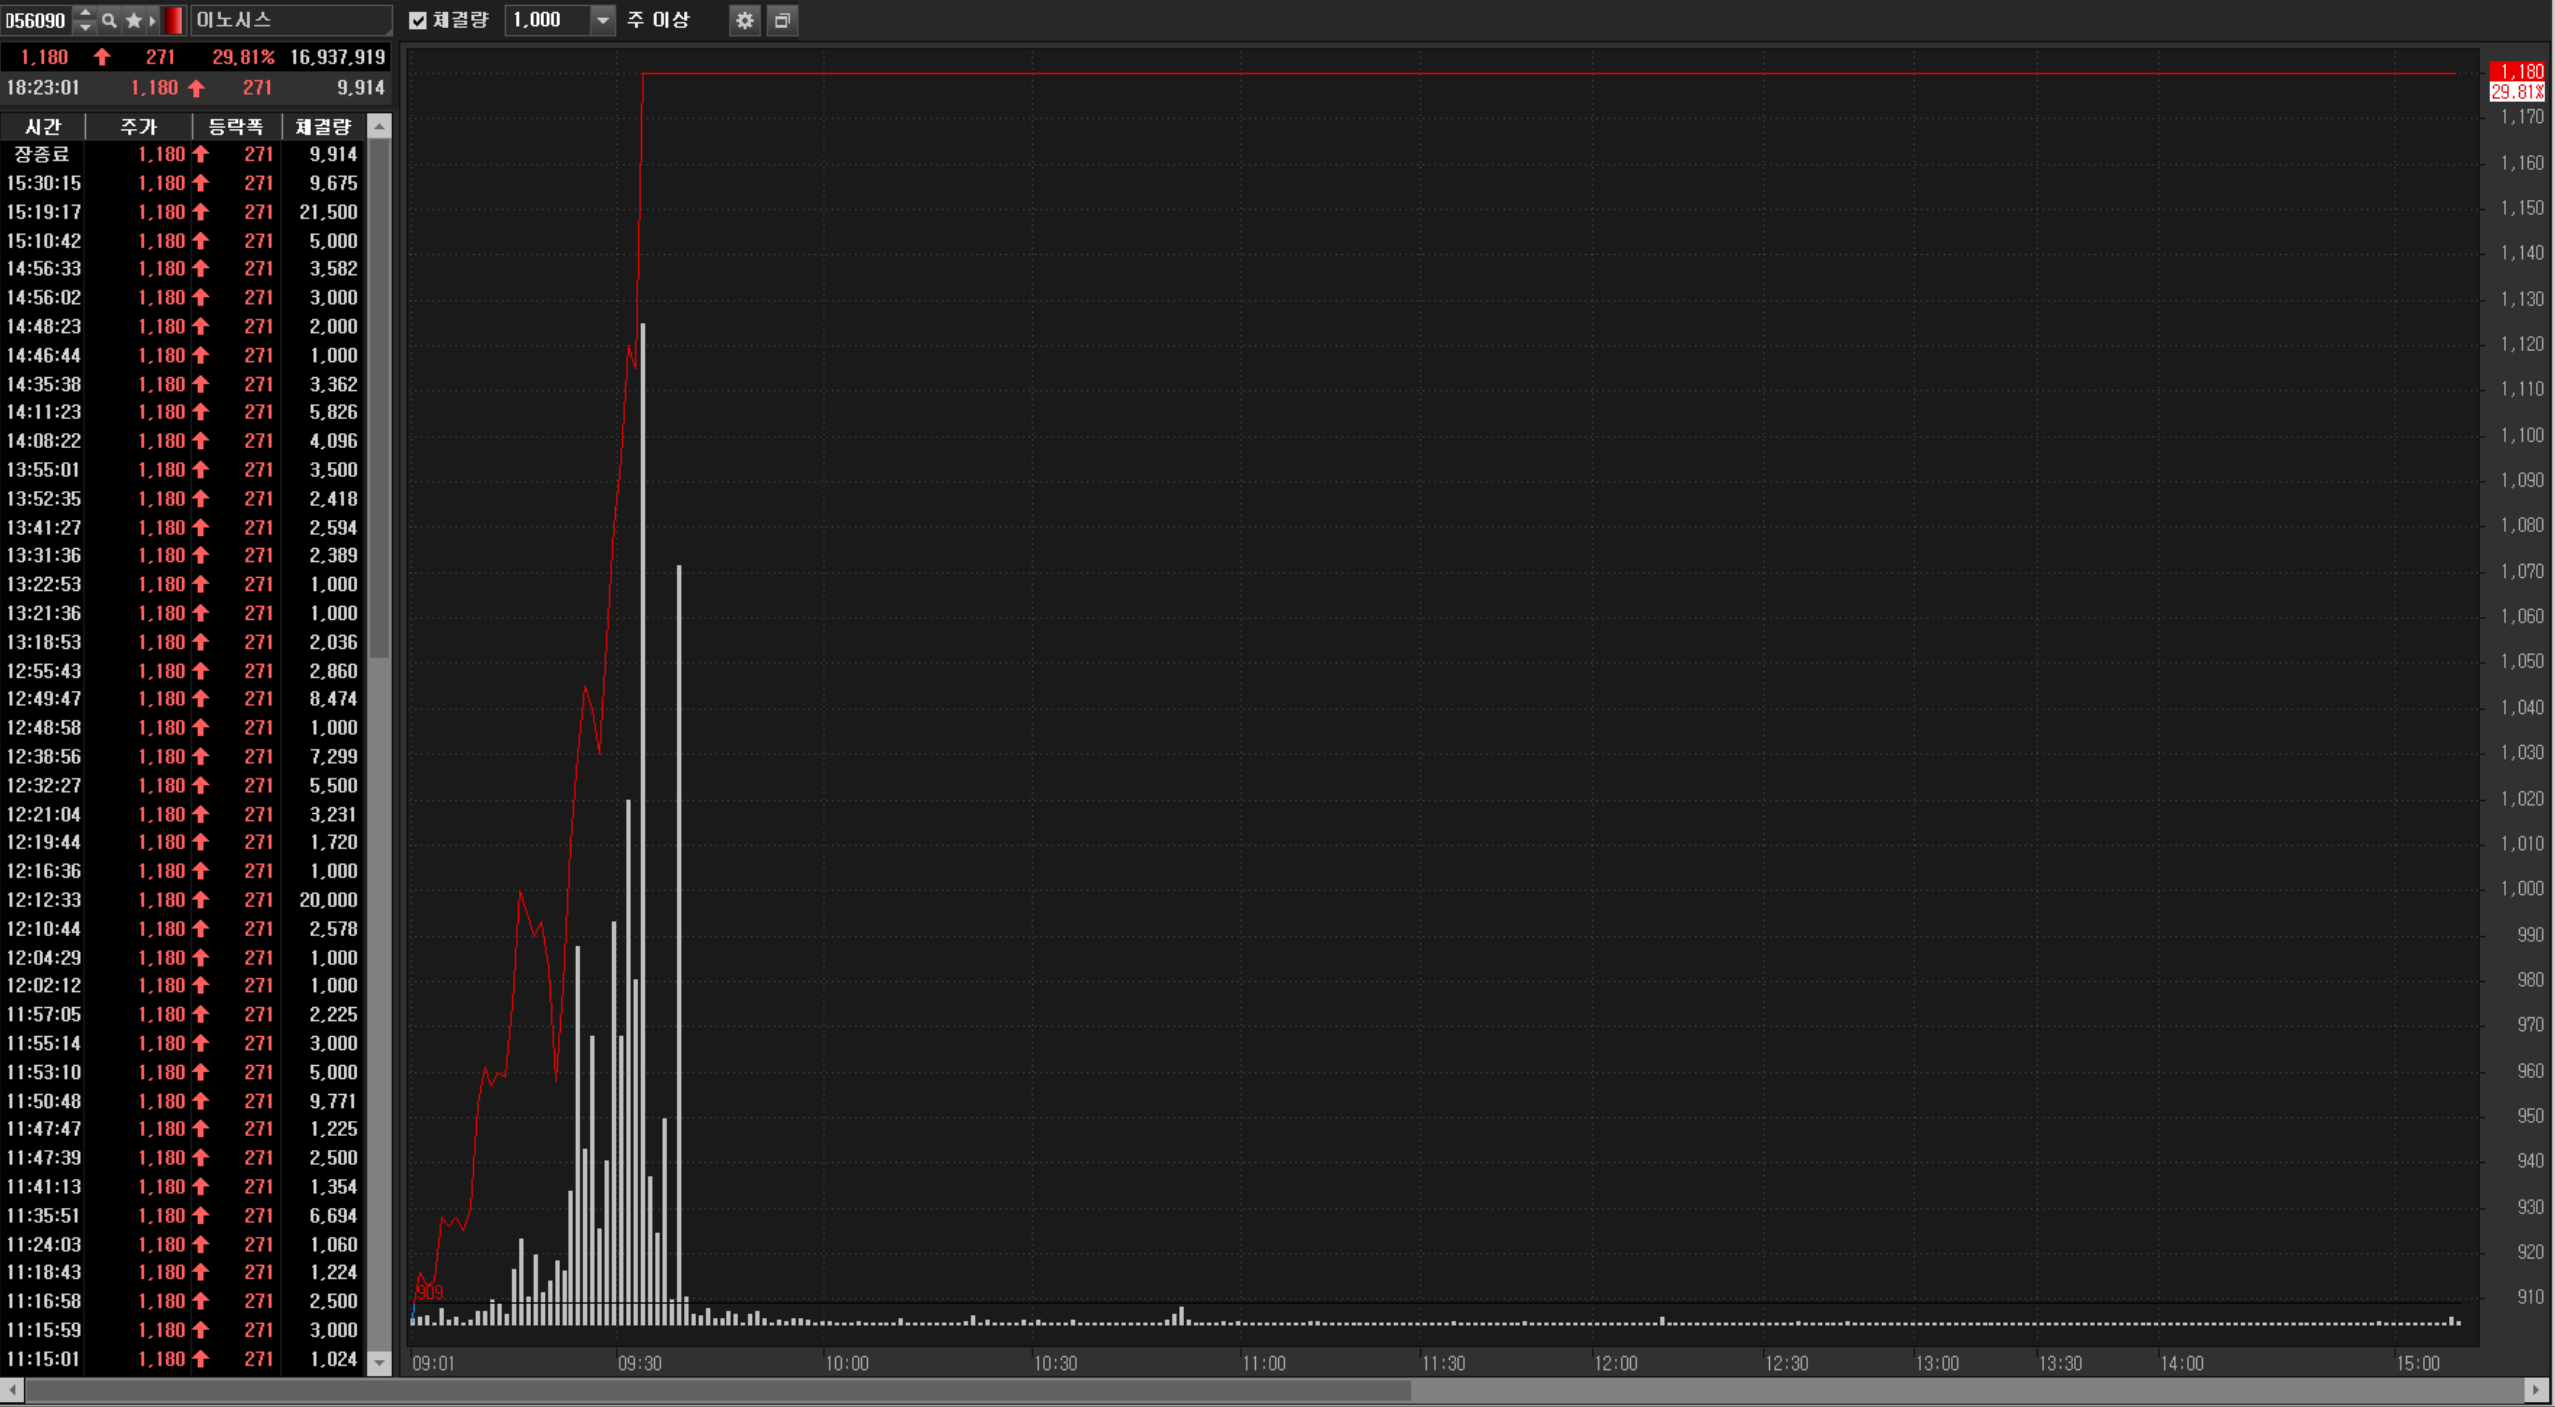Viewport: 2555px width, 1407px height.
Task: Click the horizontal scrollbar right arrow
Action: pos(2534,1390)
